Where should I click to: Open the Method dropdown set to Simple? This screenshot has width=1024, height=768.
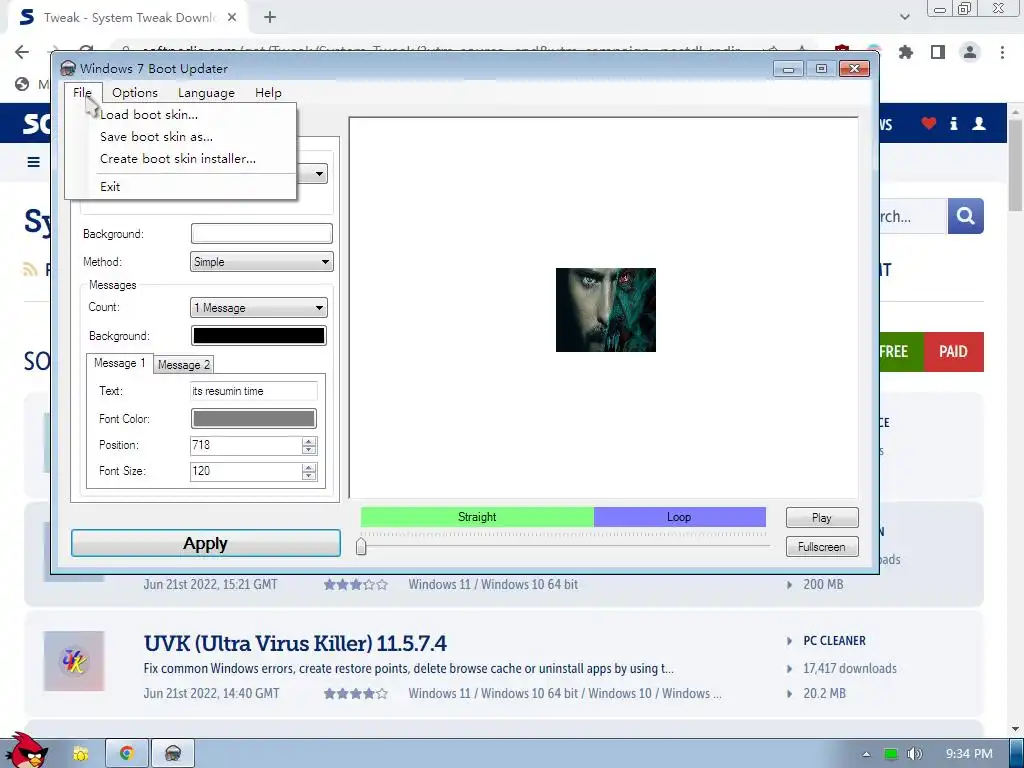(x=261, y=262)
